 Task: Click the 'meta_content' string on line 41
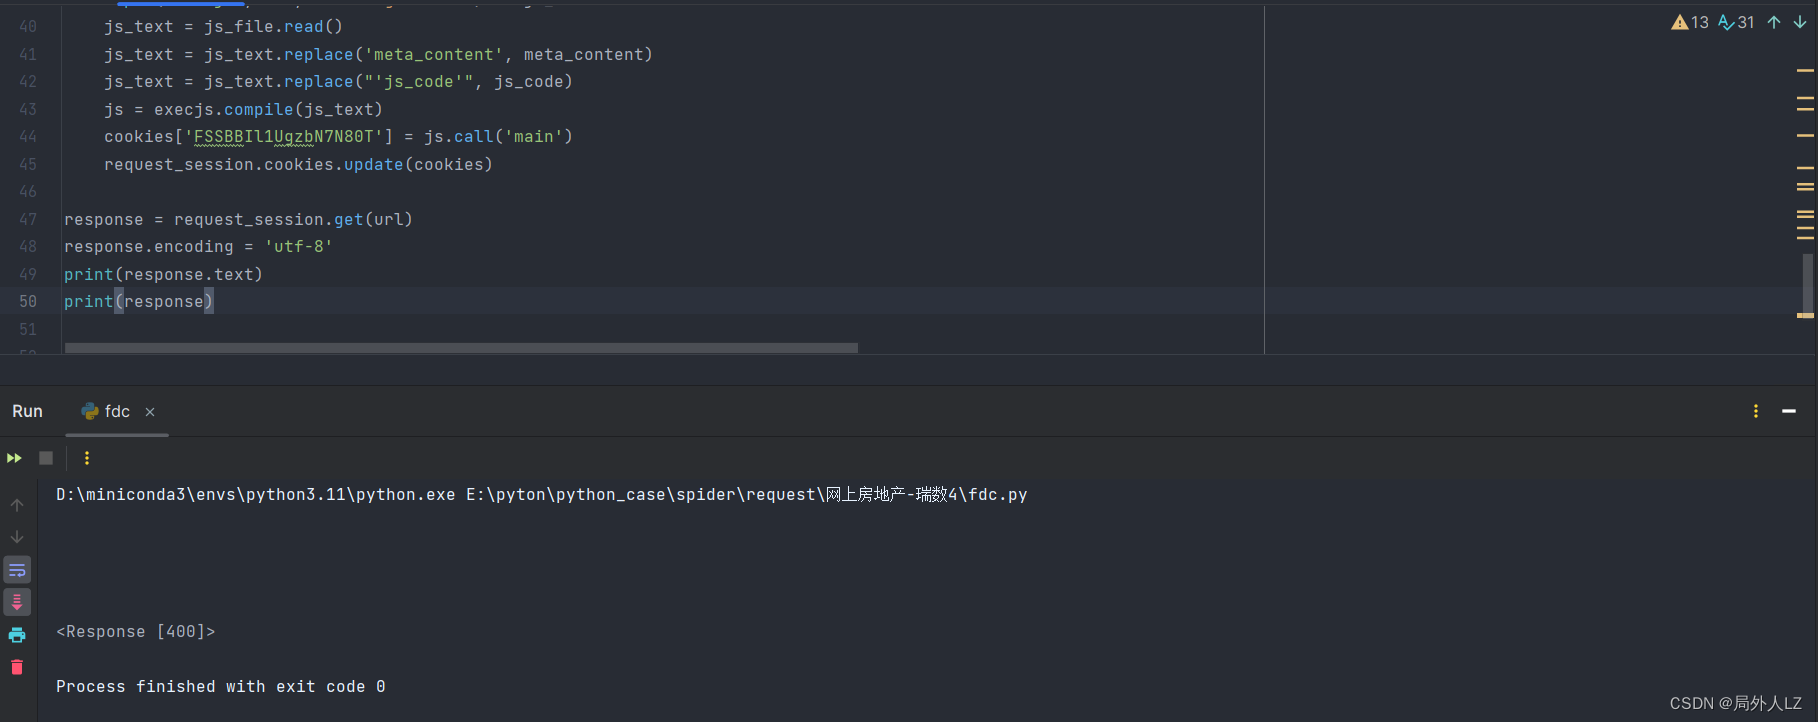[x=434, y=55]
